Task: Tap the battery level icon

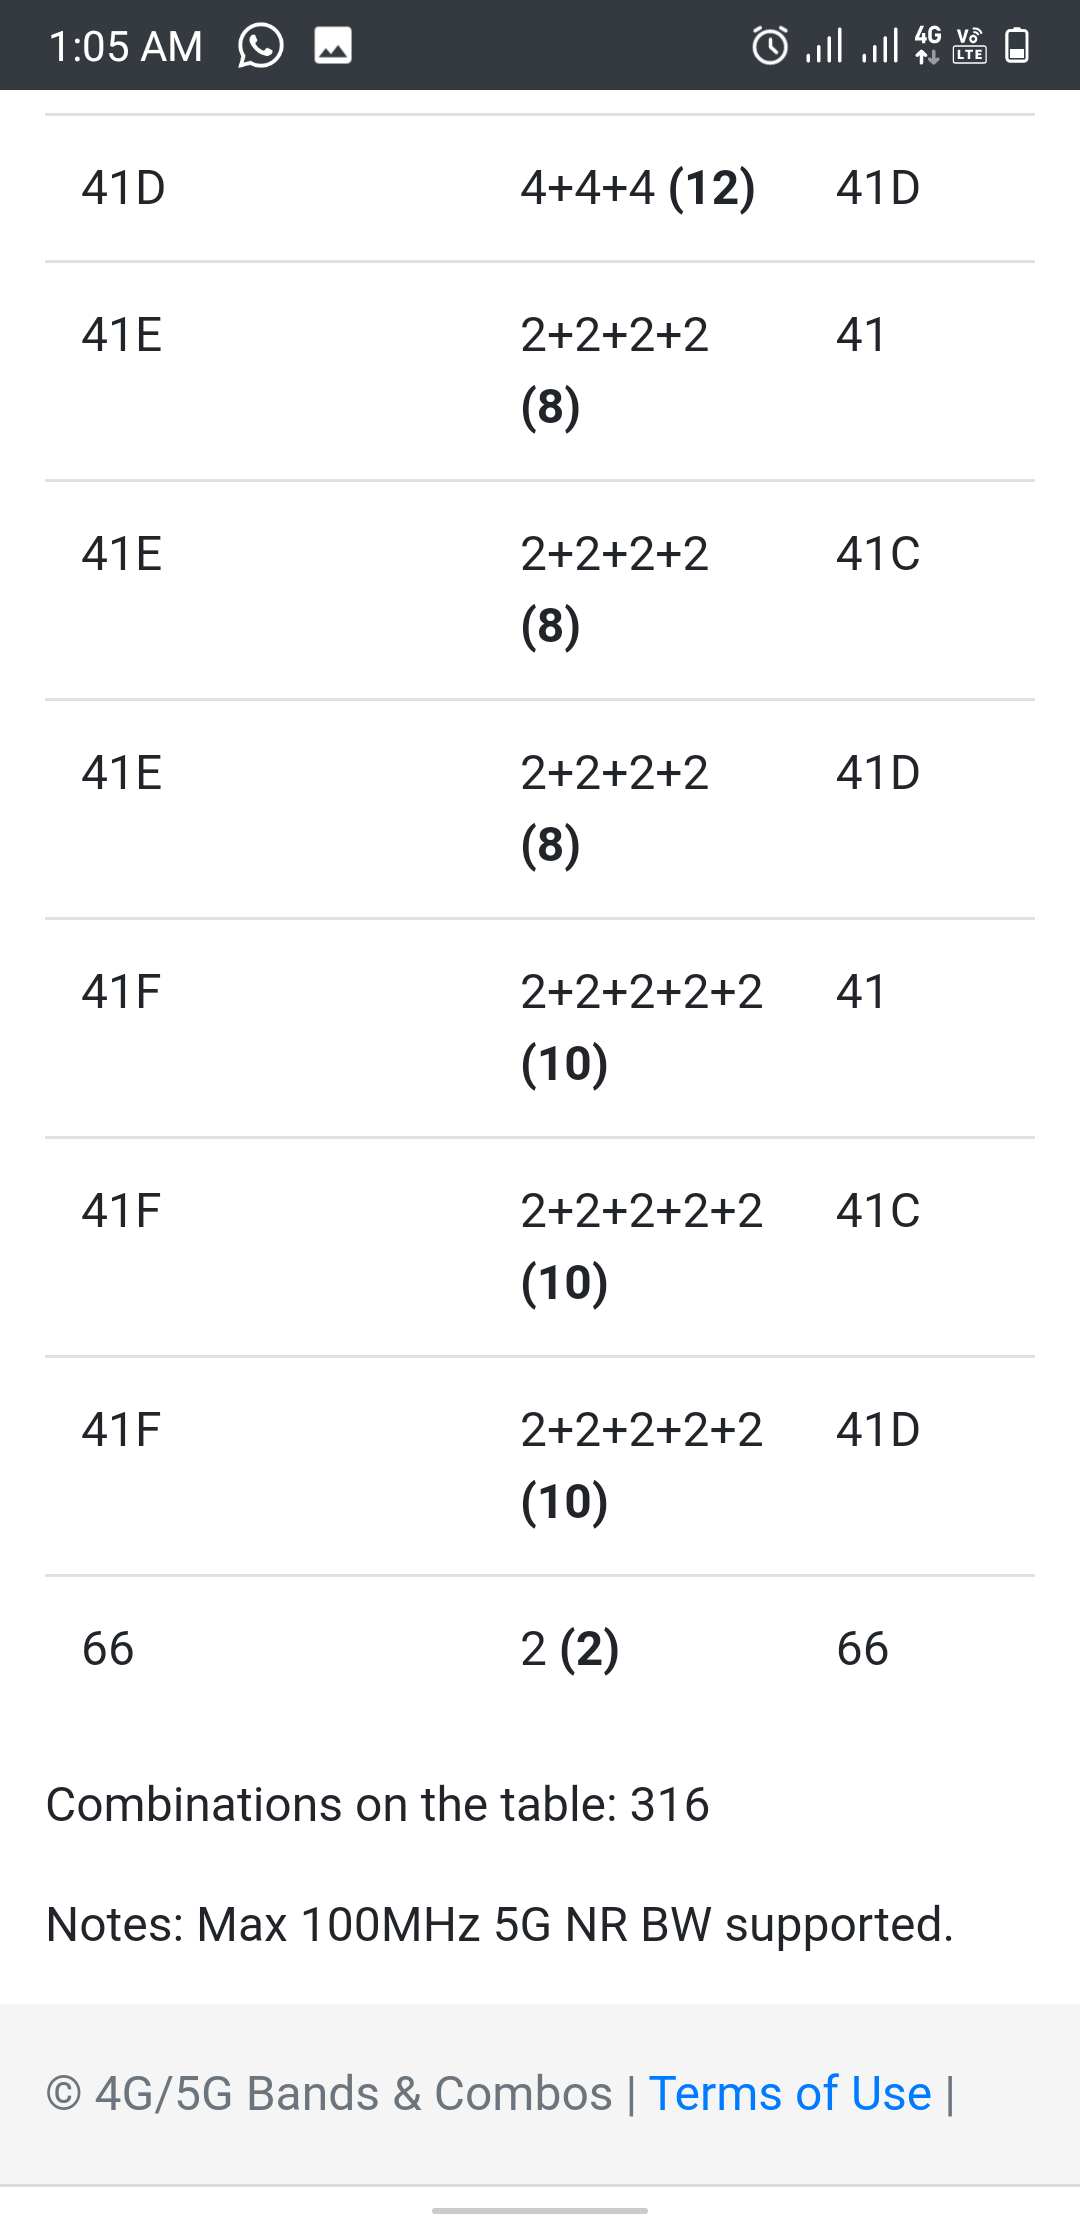Action: pyautogui.click(x=1017, y=46)
